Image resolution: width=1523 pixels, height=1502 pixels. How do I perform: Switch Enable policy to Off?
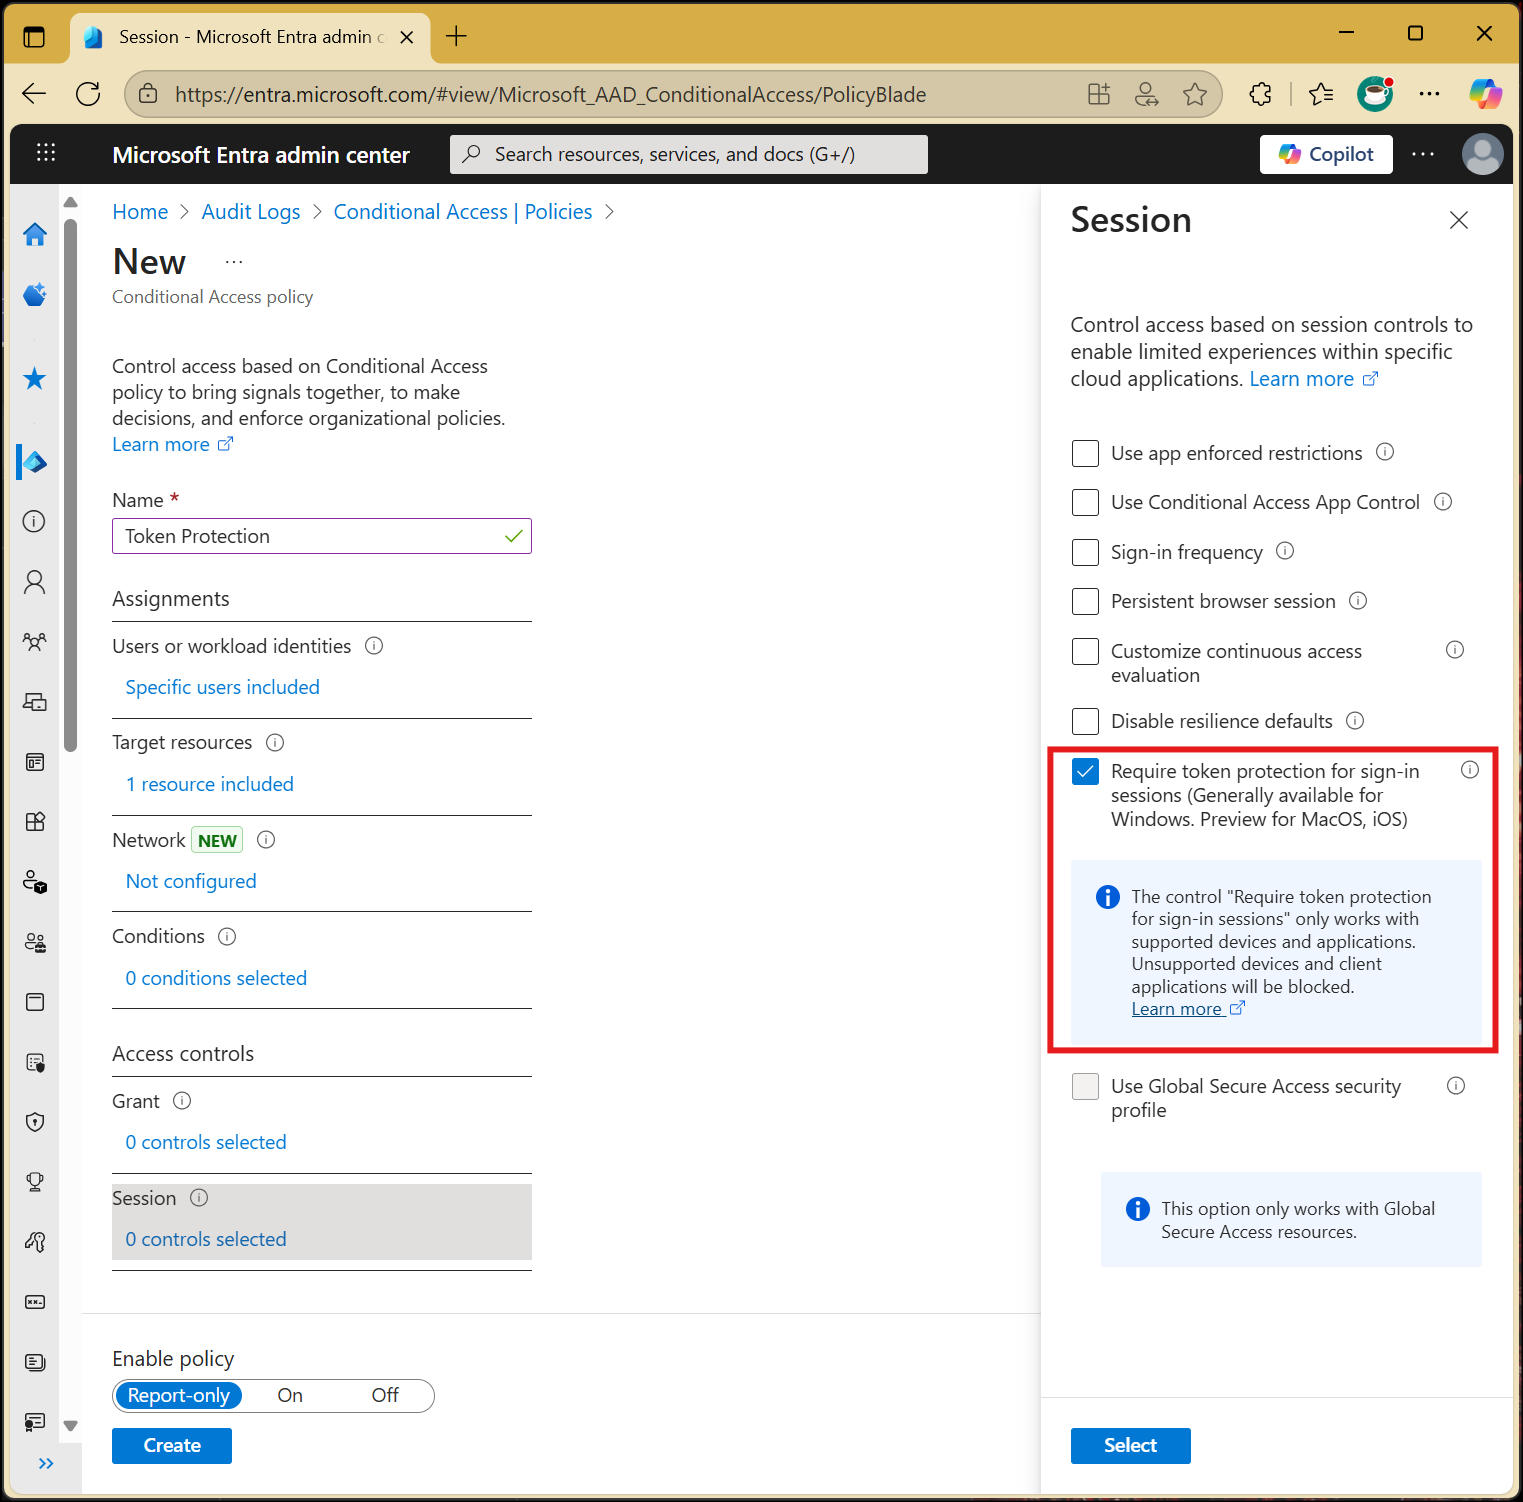[x=384, y=1395]
